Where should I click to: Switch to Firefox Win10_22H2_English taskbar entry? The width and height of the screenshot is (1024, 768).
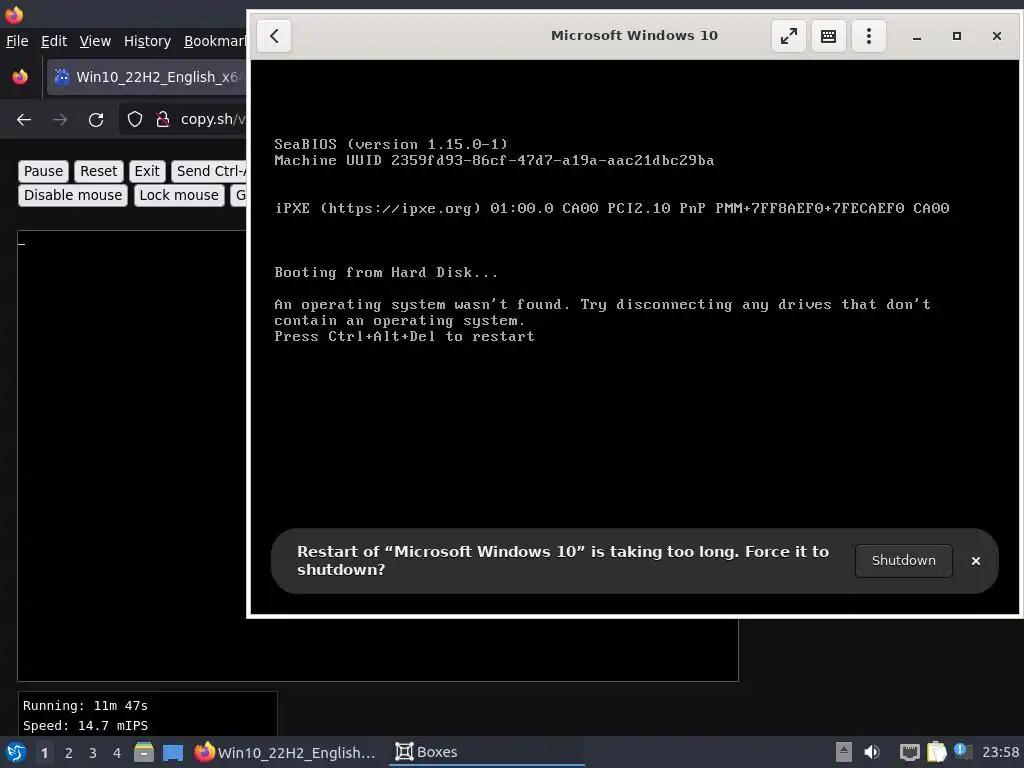286,752
